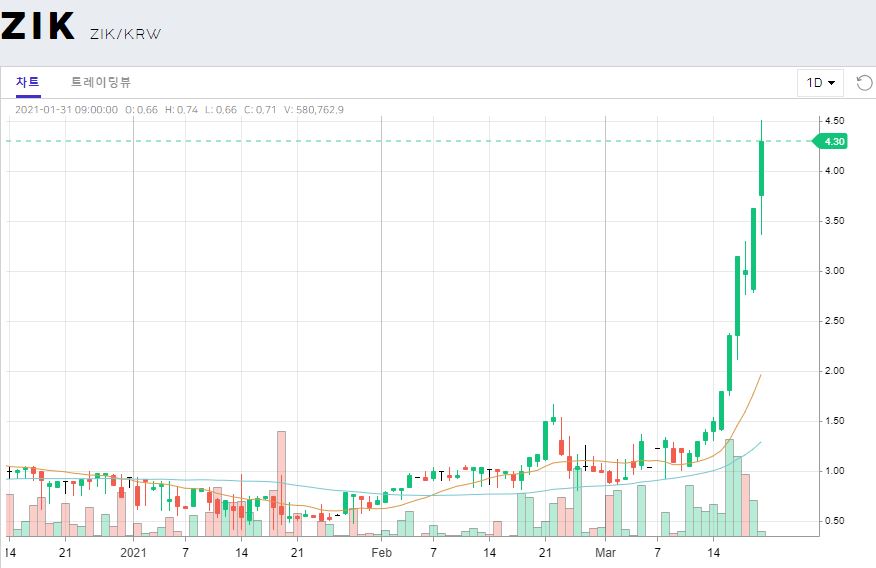
Task: Click the 2021 date axis label
Action: [x=134, y=553]
